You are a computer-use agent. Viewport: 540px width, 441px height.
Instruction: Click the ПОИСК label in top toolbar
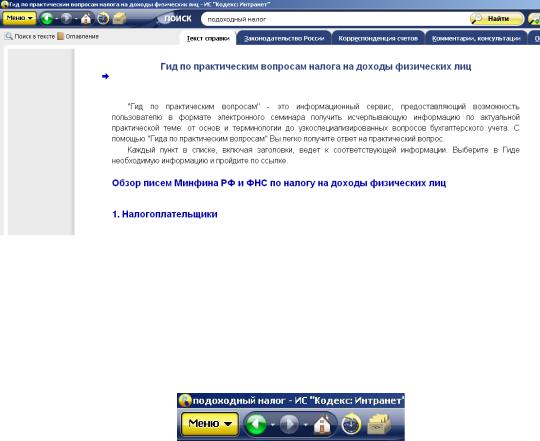(178, 19)
